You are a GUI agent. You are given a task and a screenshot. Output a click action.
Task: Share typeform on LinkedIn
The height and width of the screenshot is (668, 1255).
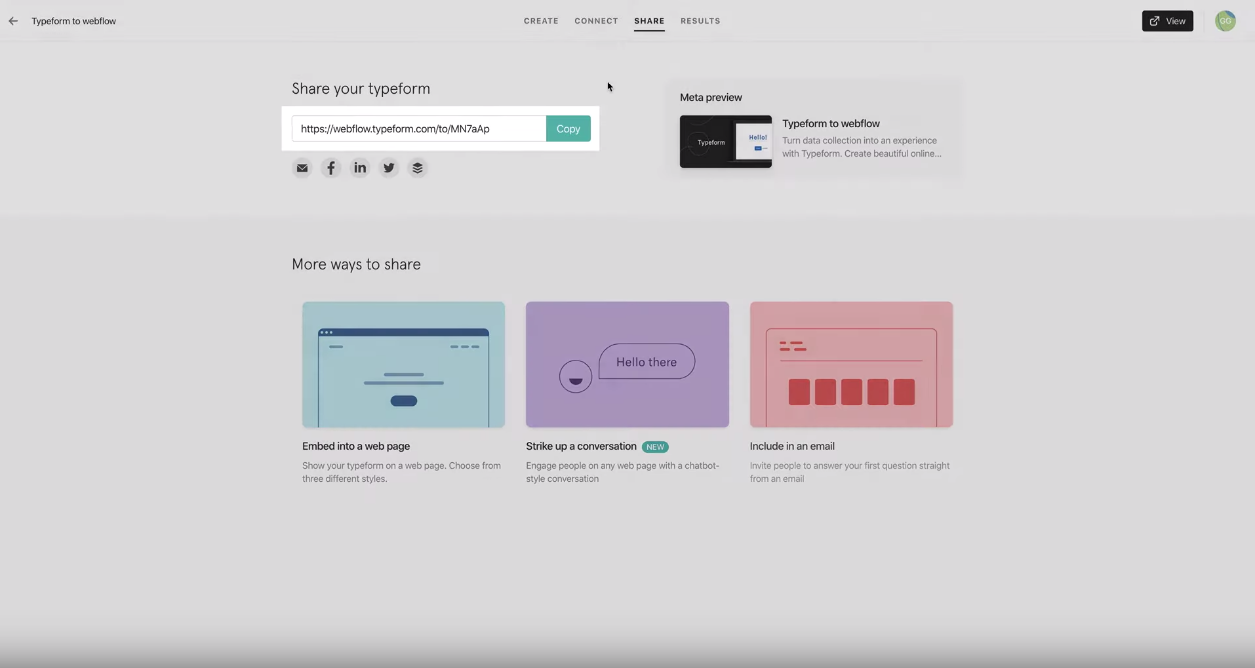(x=360, y=168)
